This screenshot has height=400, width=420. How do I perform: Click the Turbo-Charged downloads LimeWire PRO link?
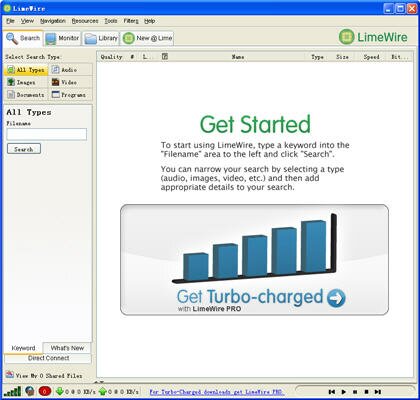point(216,392)
